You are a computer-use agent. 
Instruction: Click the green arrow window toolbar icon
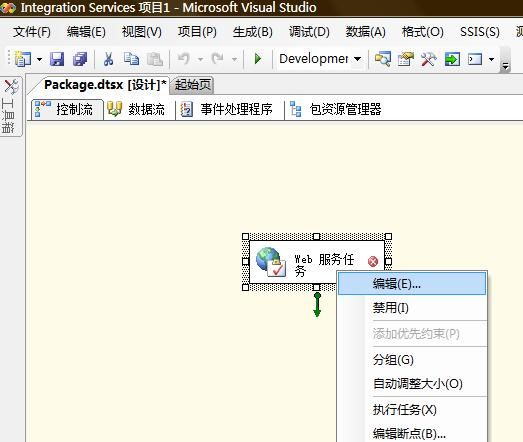(452, 59)
